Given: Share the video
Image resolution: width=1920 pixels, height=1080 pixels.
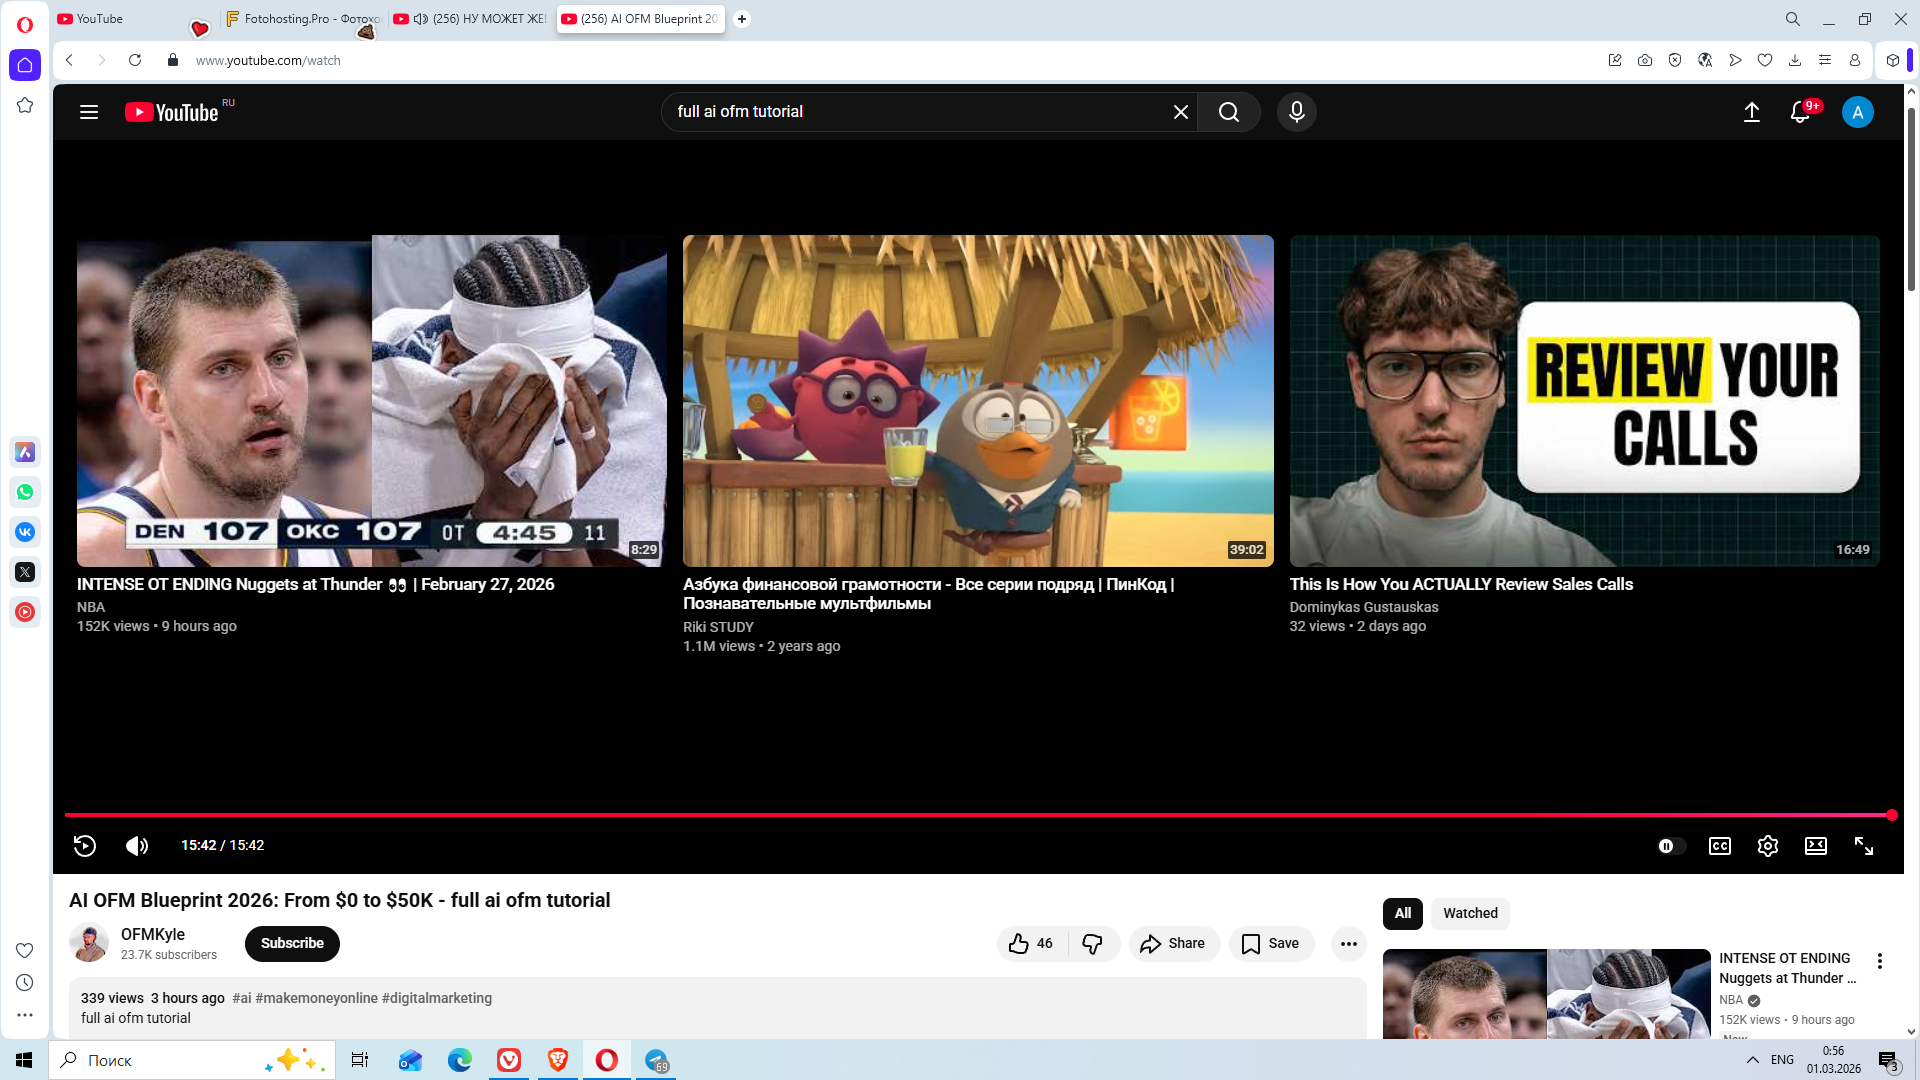Looking at the screenshot, I should click(x=1173, y=943).
